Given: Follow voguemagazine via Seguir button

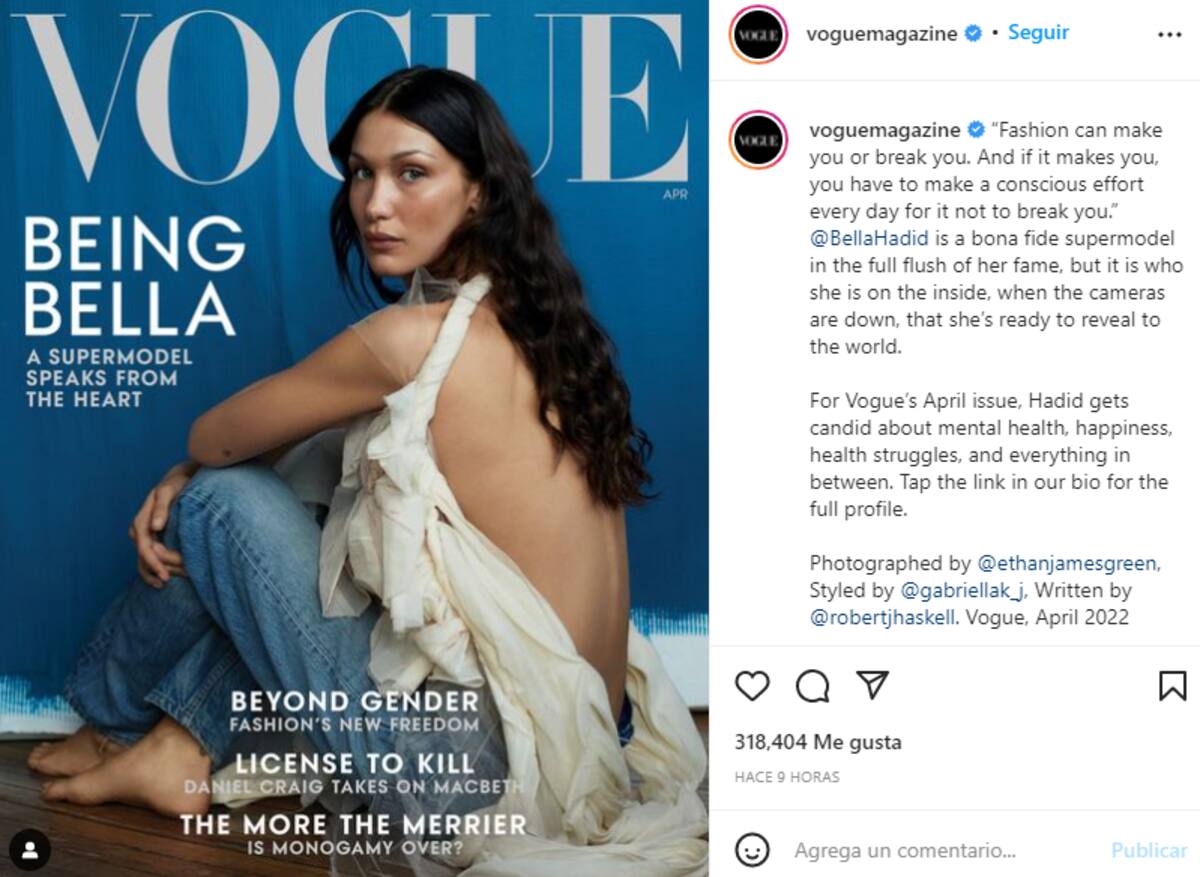Looking at the screenshot, I should click(1038, 32).
